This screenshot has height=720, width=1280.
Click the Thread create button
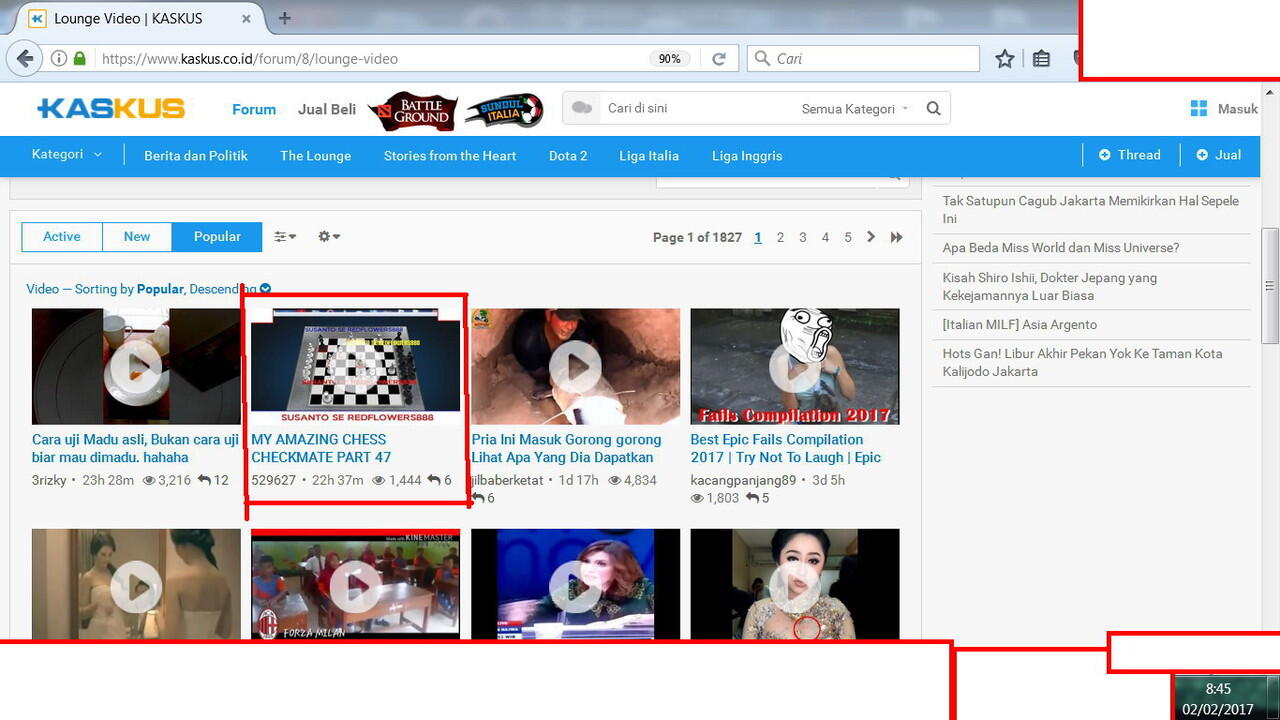(x=1130, y=155)
